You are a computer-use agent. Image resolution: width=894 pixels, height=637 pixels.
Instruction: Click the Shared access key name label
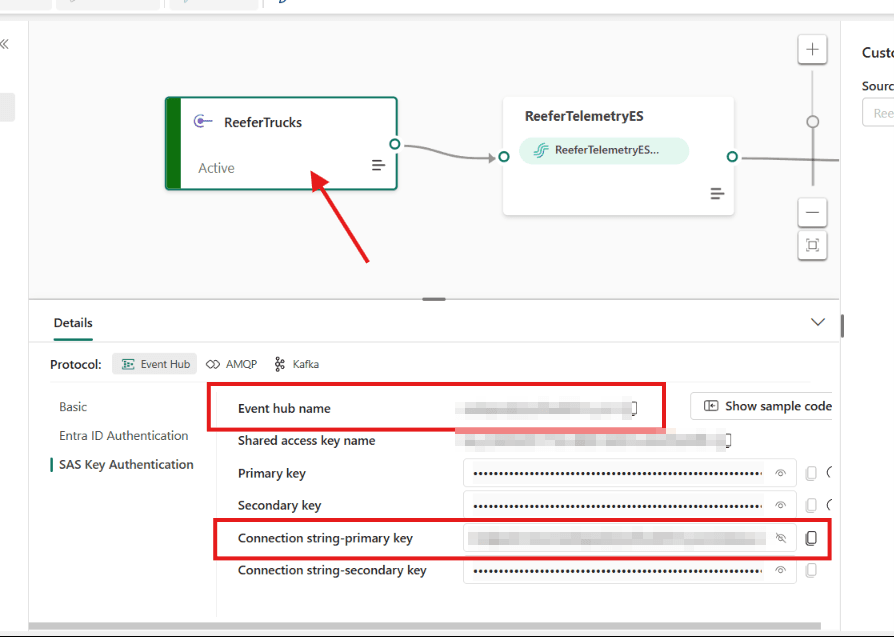(306, 440)
